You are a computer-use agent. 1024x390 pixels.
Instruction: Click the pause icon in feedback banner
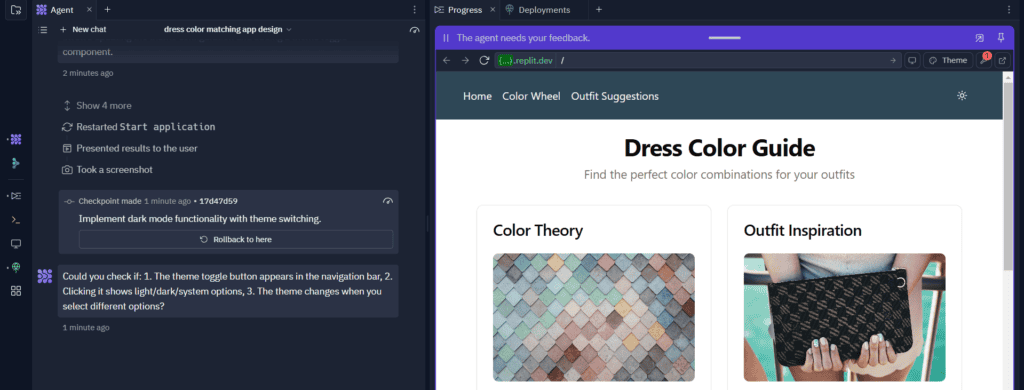coord(446,38)
